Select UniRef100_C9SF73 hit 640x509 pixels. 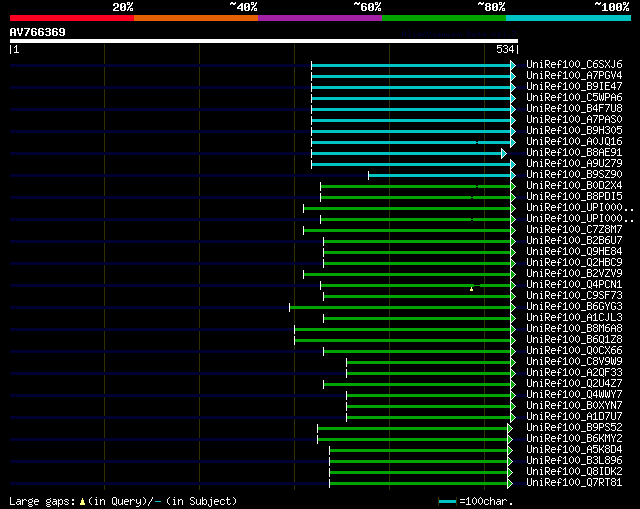pos(574,296)
